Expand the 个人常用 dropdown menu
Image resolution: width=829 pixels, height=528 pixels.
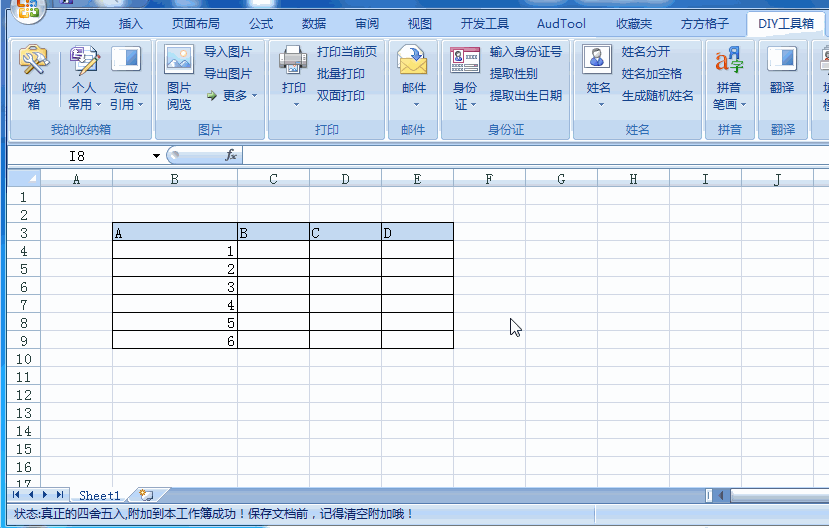[84, 104]
